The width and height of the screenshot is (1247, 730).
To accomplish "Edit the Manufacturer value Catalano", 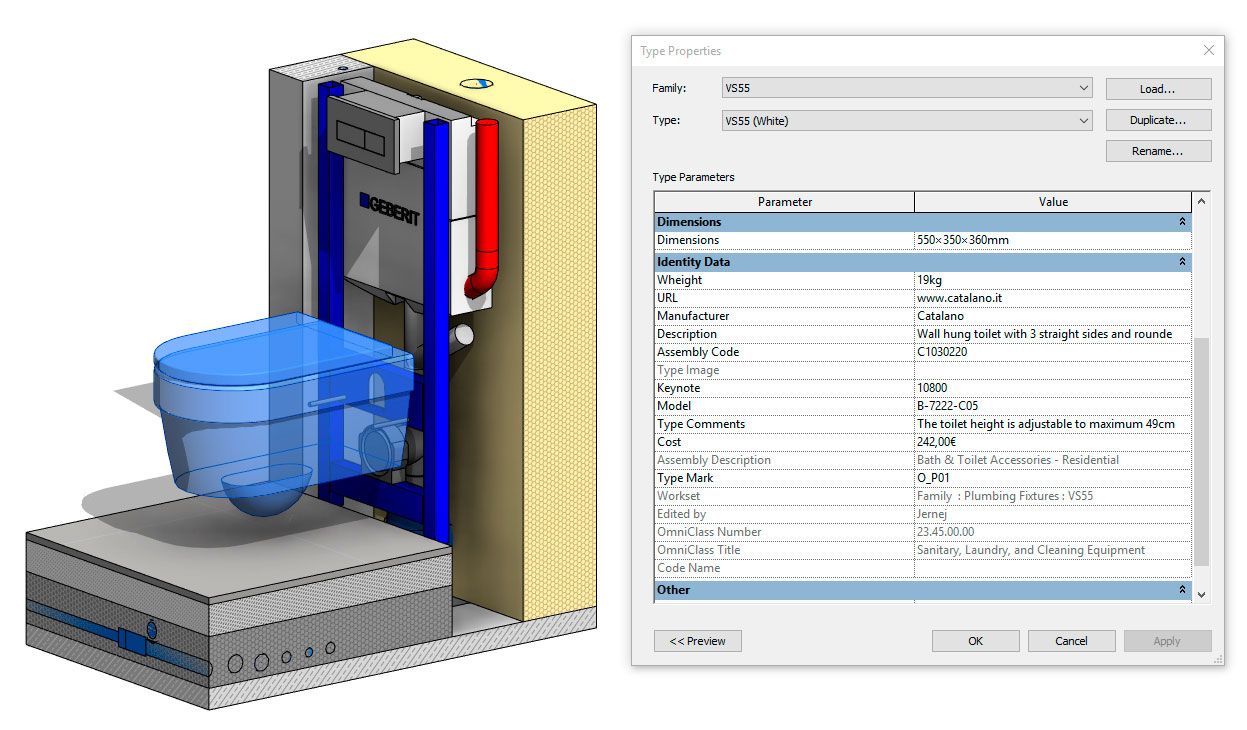I will (1053, 316).
